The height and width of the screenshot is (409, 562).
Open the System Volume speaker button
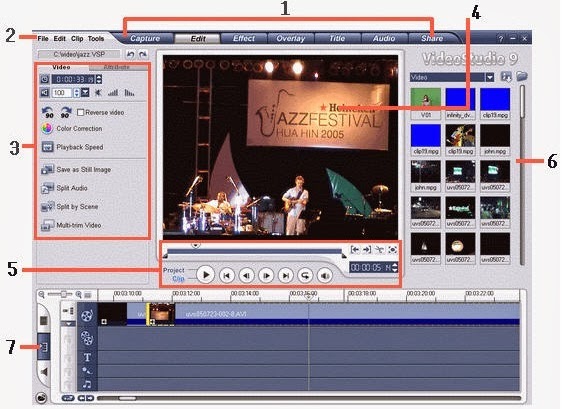325,275
